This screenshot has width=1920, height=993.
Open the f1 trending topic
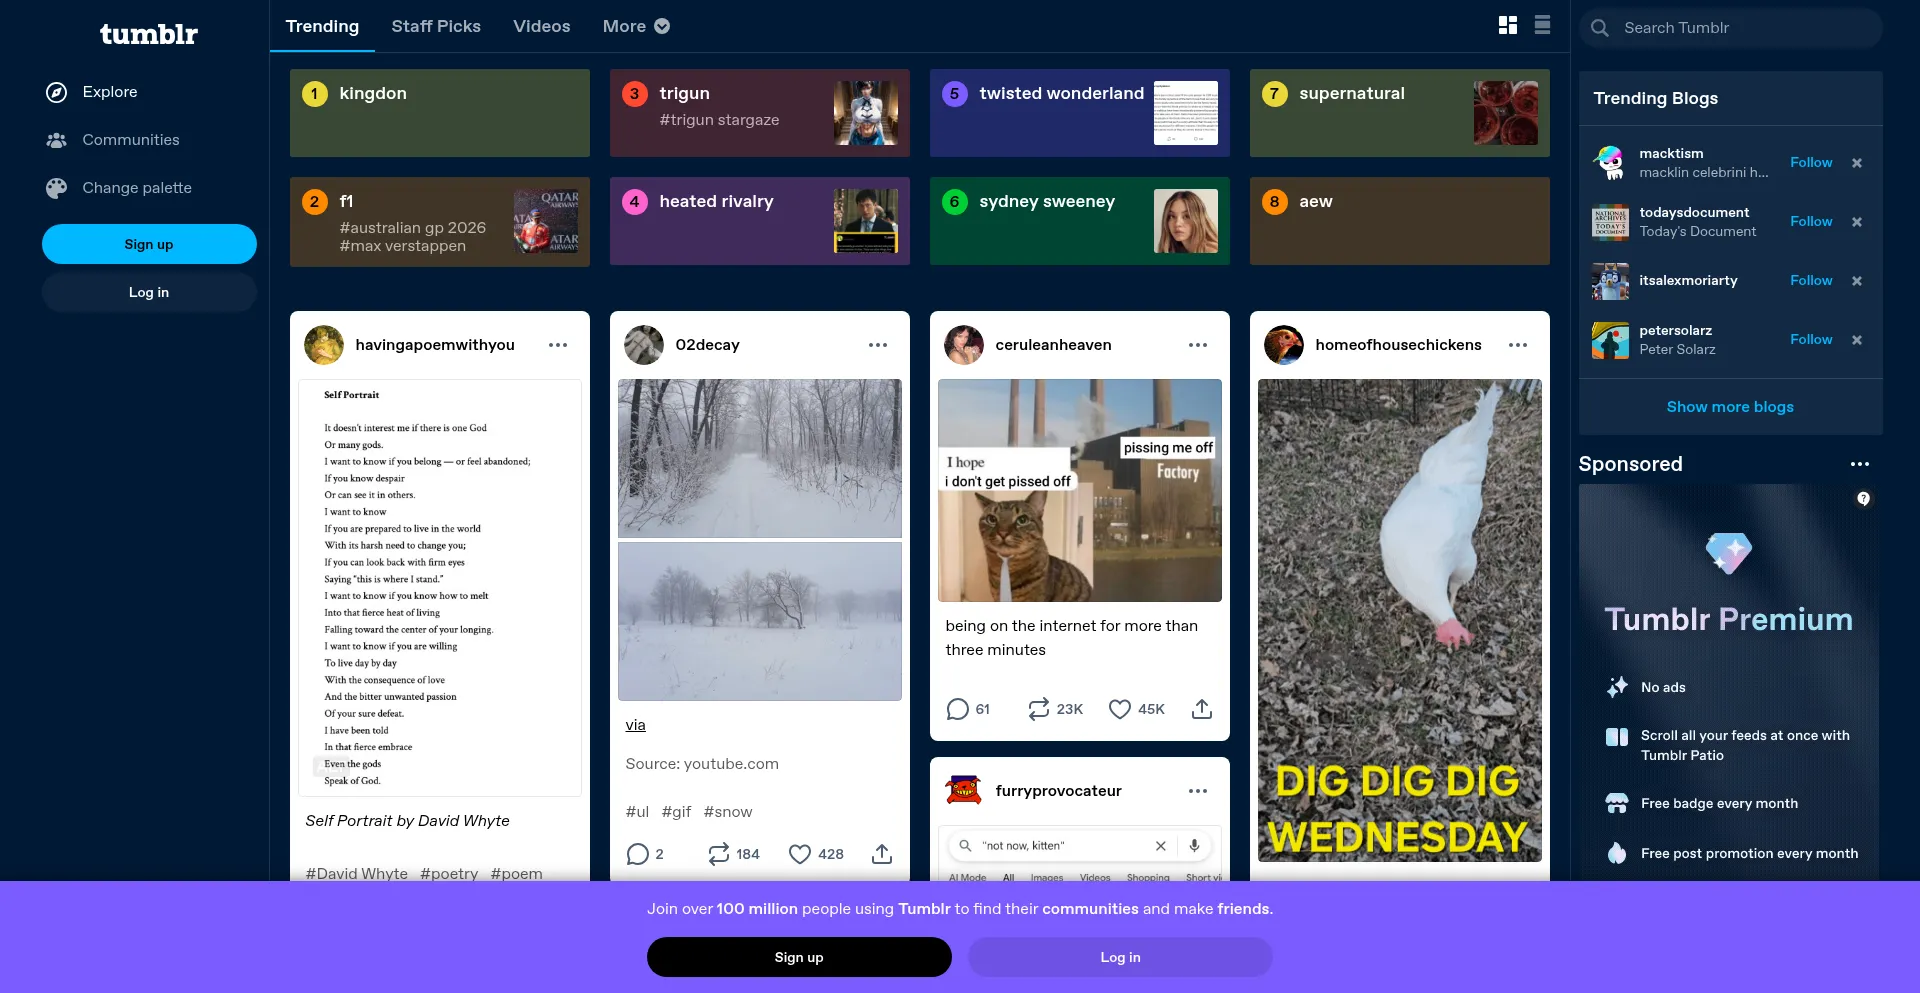[x=440, y=221]
